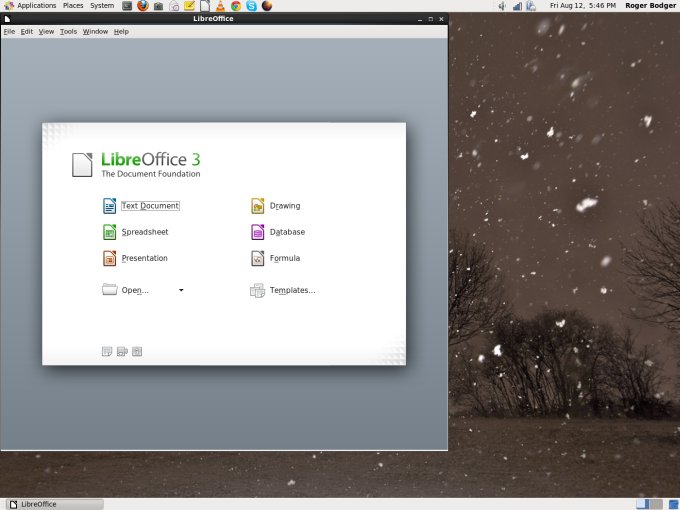
Task: Click the first small icon at bottom of Start Center
Action: click(107, 351)
